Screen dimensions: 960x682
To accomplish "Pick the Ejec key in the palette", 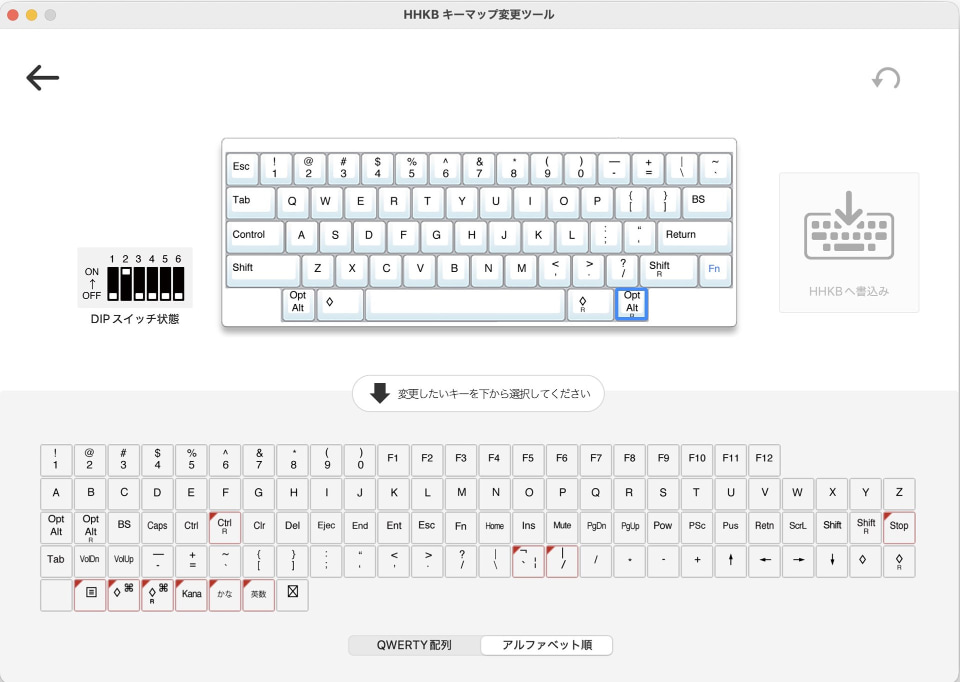I will pos(326,527).
